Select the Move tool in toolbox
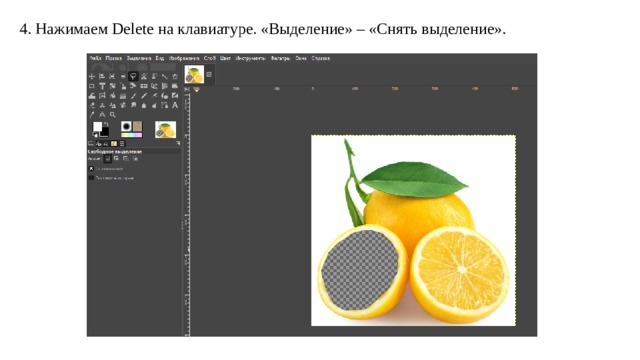The height and width of the screenshot is (360, 640). coord(92,76)
